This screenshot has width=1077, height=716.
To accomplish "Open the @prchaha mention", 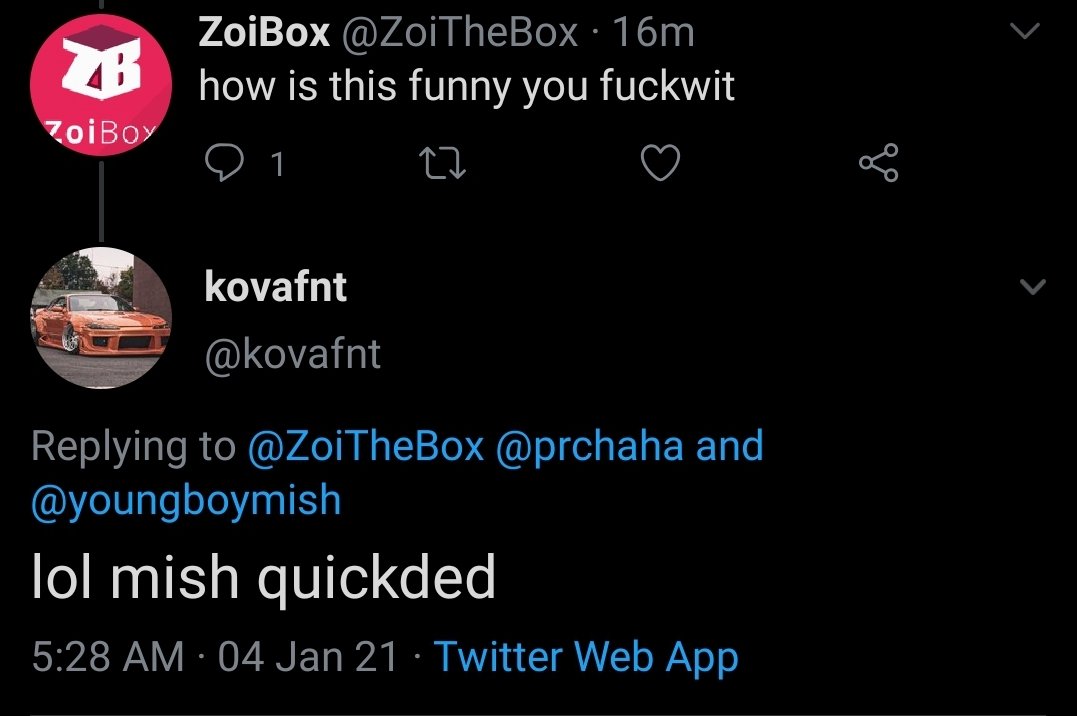I will (590, 446).
